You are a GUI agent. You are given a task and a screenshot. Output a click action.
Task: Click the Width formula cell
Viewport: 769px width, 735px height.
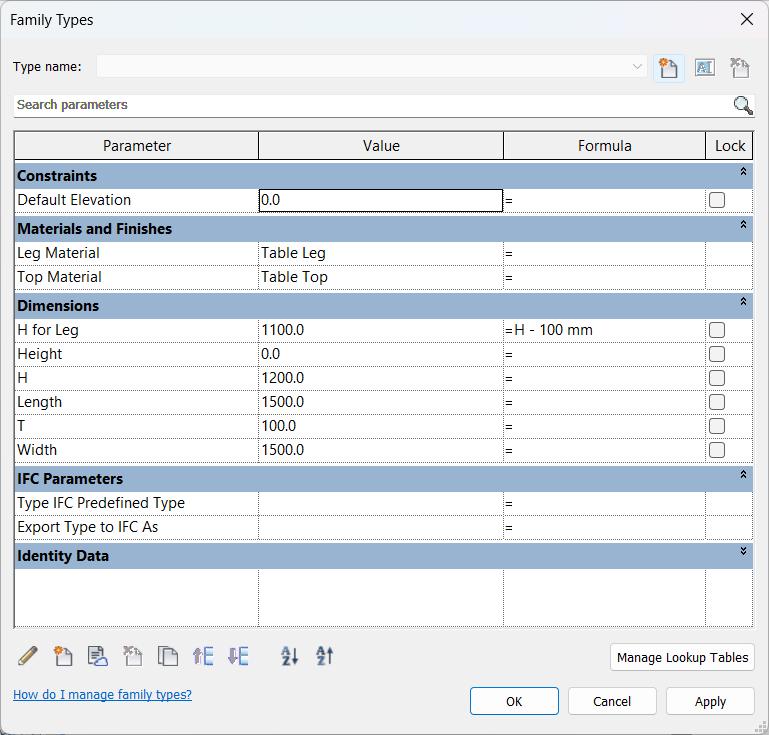605,450
